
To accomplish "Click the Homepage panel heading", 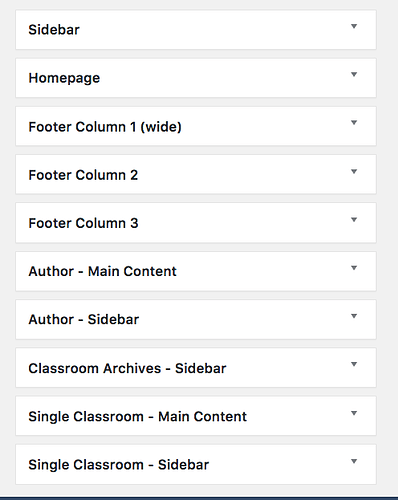I will pyautogui.click(x=64, y=78).
